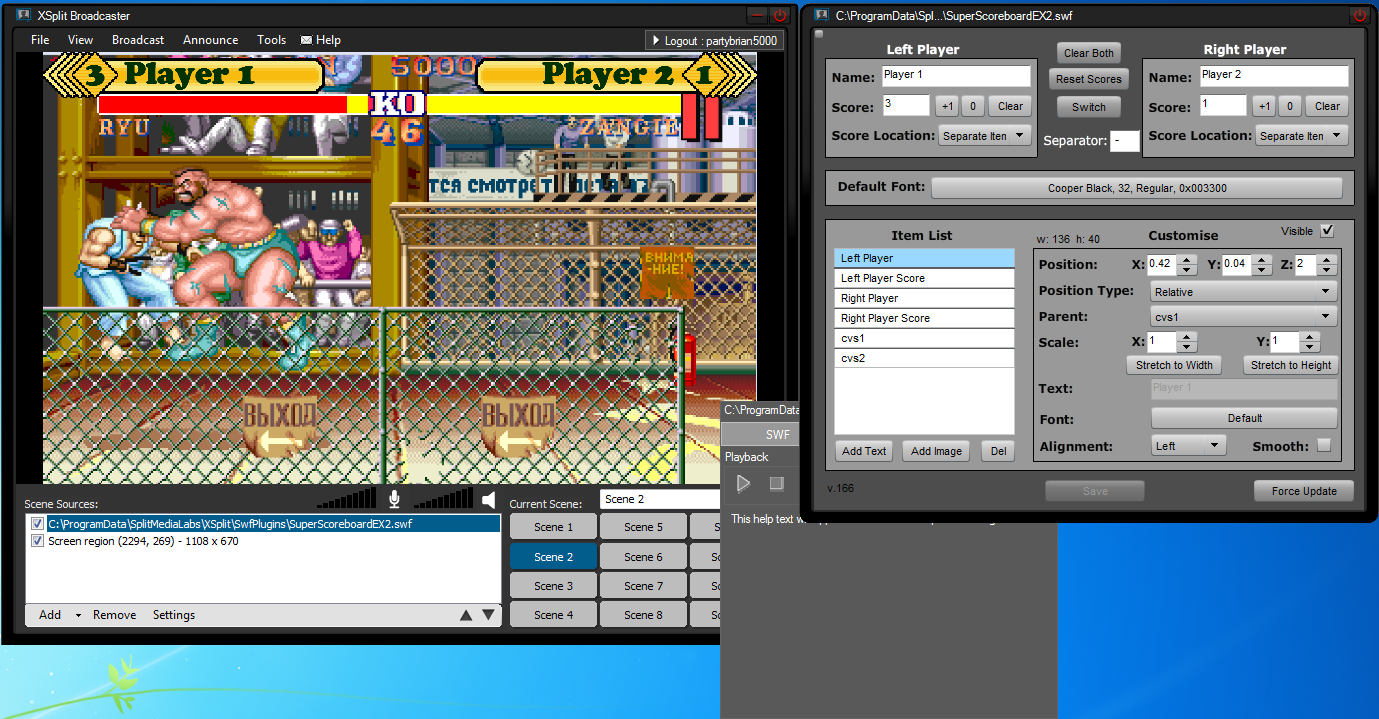Viewport: 1379px width, 719px height.
Task: Mute the microphone in XSplit
Action: click(394, 499)
